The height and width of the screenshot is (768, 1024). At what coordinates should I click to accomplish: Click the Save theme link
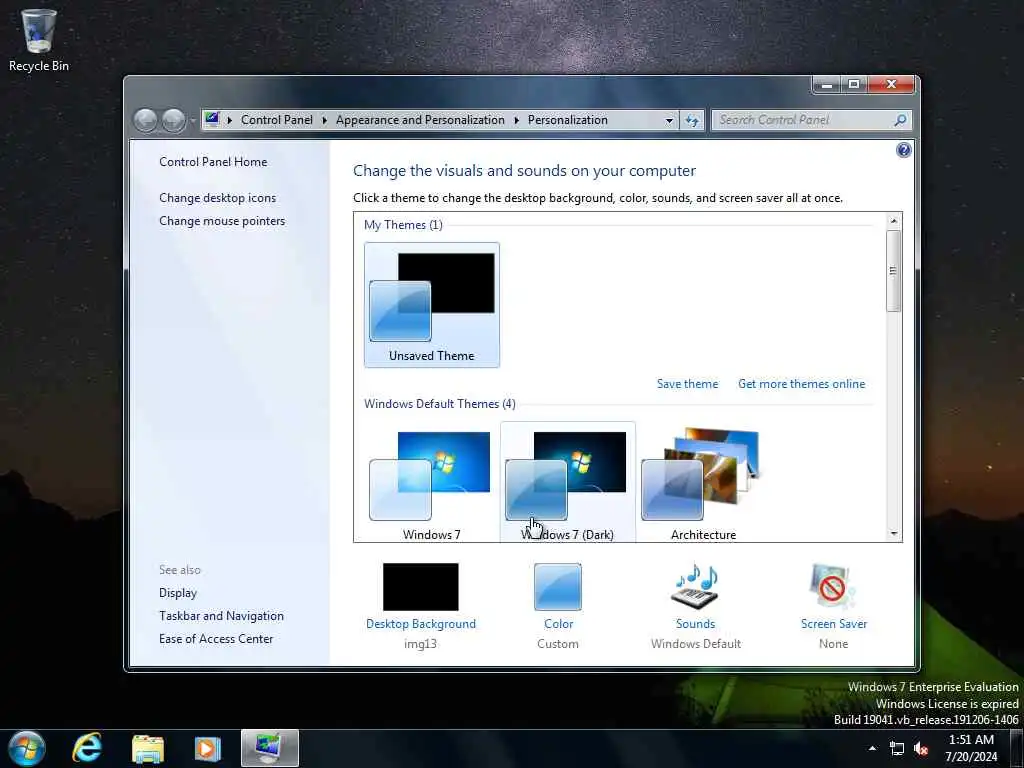(x=687, y=384)
